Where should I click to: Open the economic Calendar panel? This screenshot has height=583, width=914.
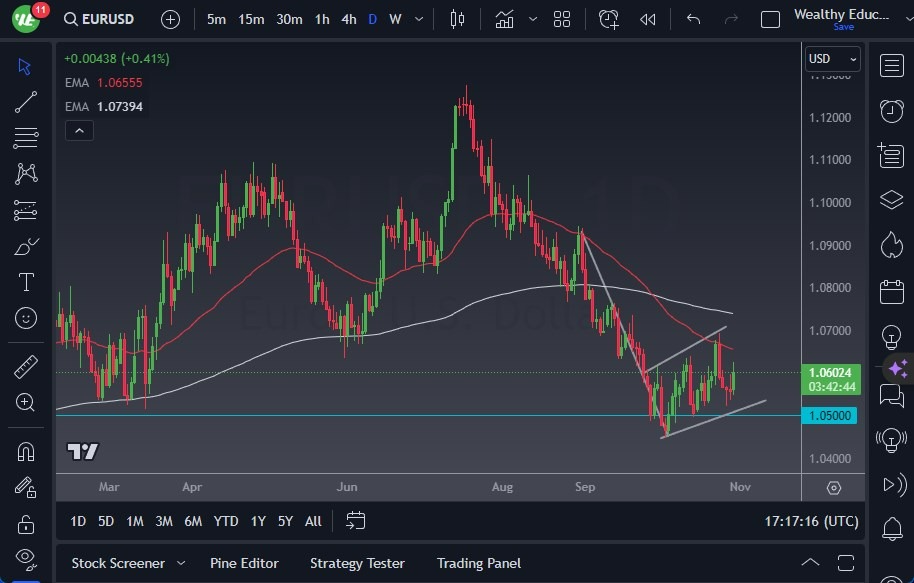coord(891,289)
